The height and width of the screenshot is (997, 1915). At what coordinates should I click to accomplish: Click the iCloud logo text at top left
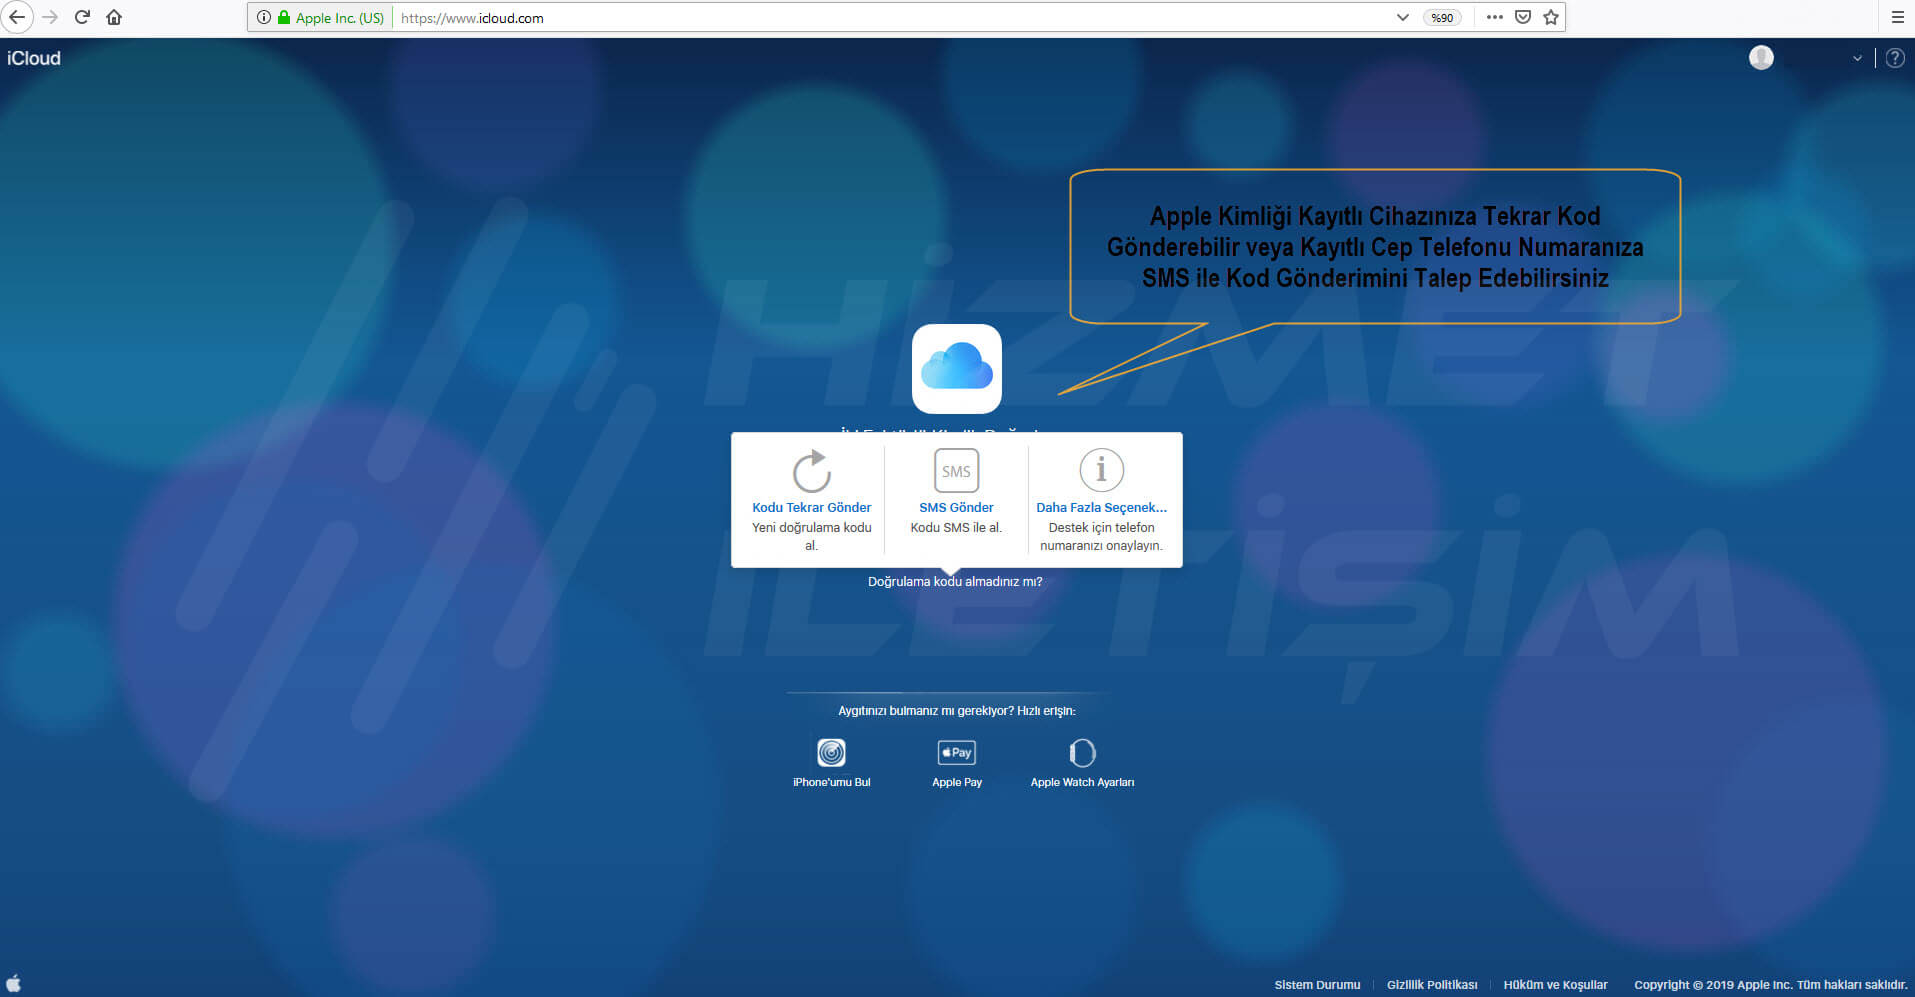pos(34,58)
